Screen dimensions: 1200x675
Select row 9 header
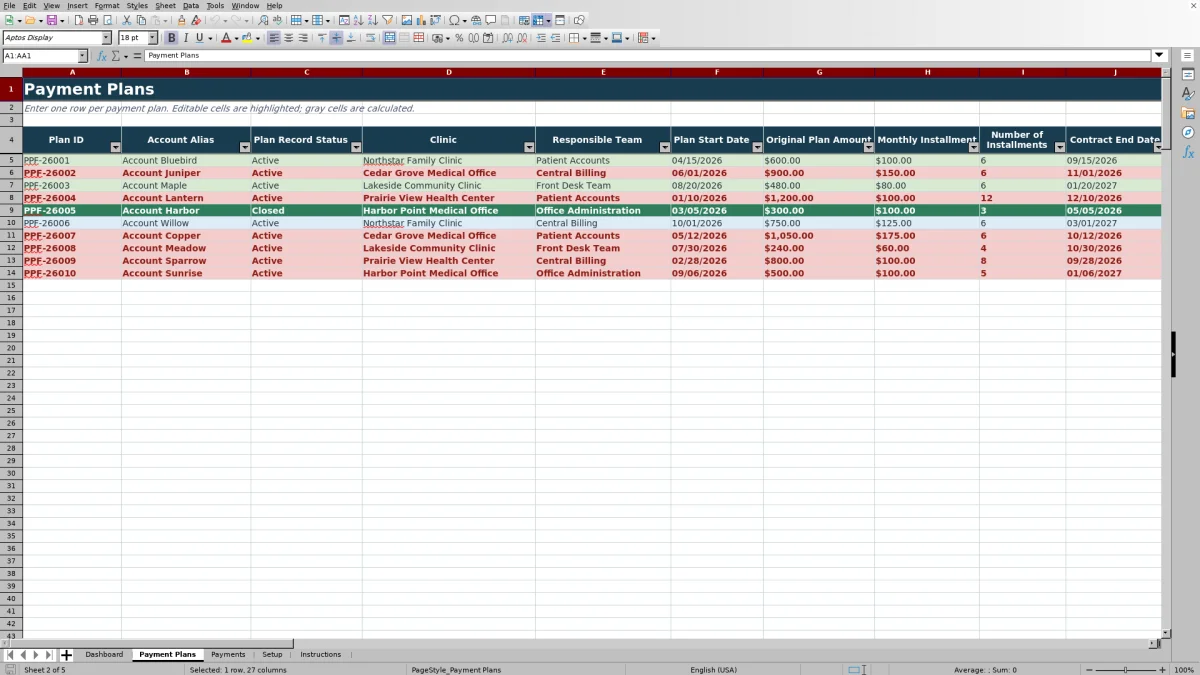11,211
